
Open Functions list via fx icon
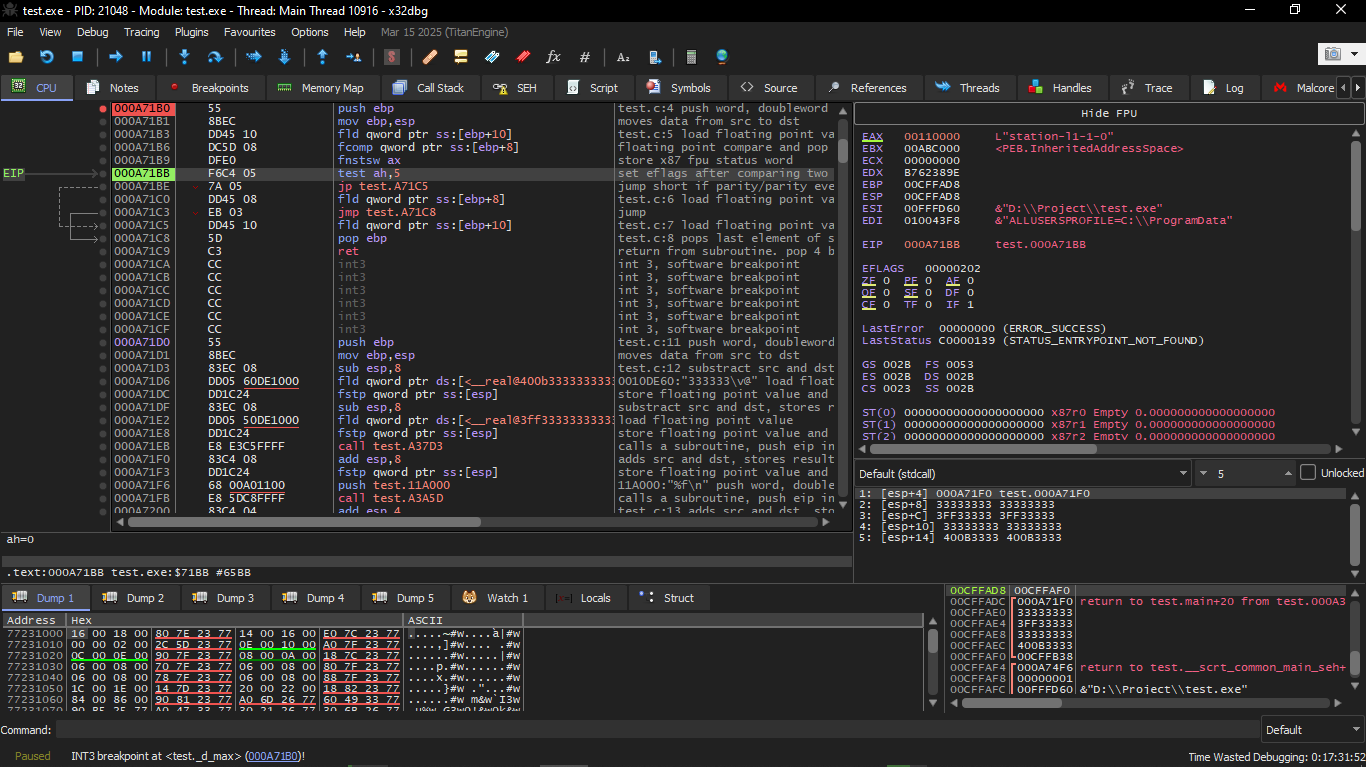tap(553, 57)
